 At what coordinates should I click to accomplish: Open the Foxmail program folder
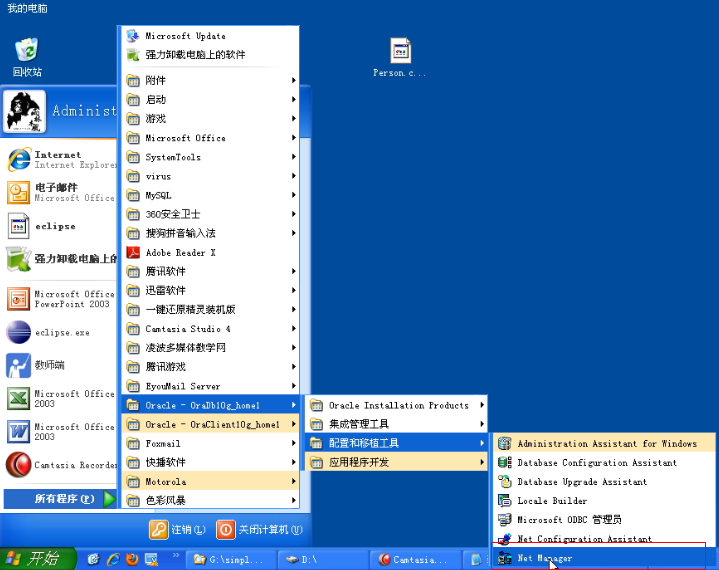(210, 443)
